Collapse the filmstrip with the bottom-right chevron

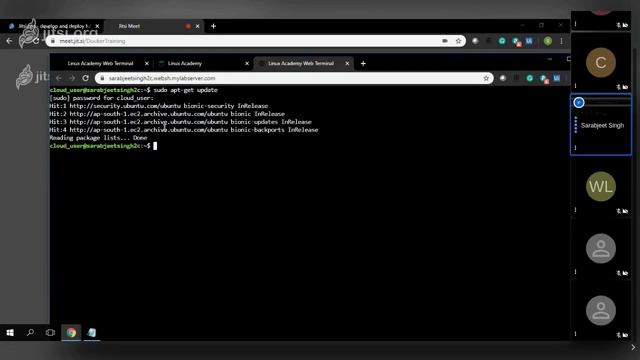(633, 347)
